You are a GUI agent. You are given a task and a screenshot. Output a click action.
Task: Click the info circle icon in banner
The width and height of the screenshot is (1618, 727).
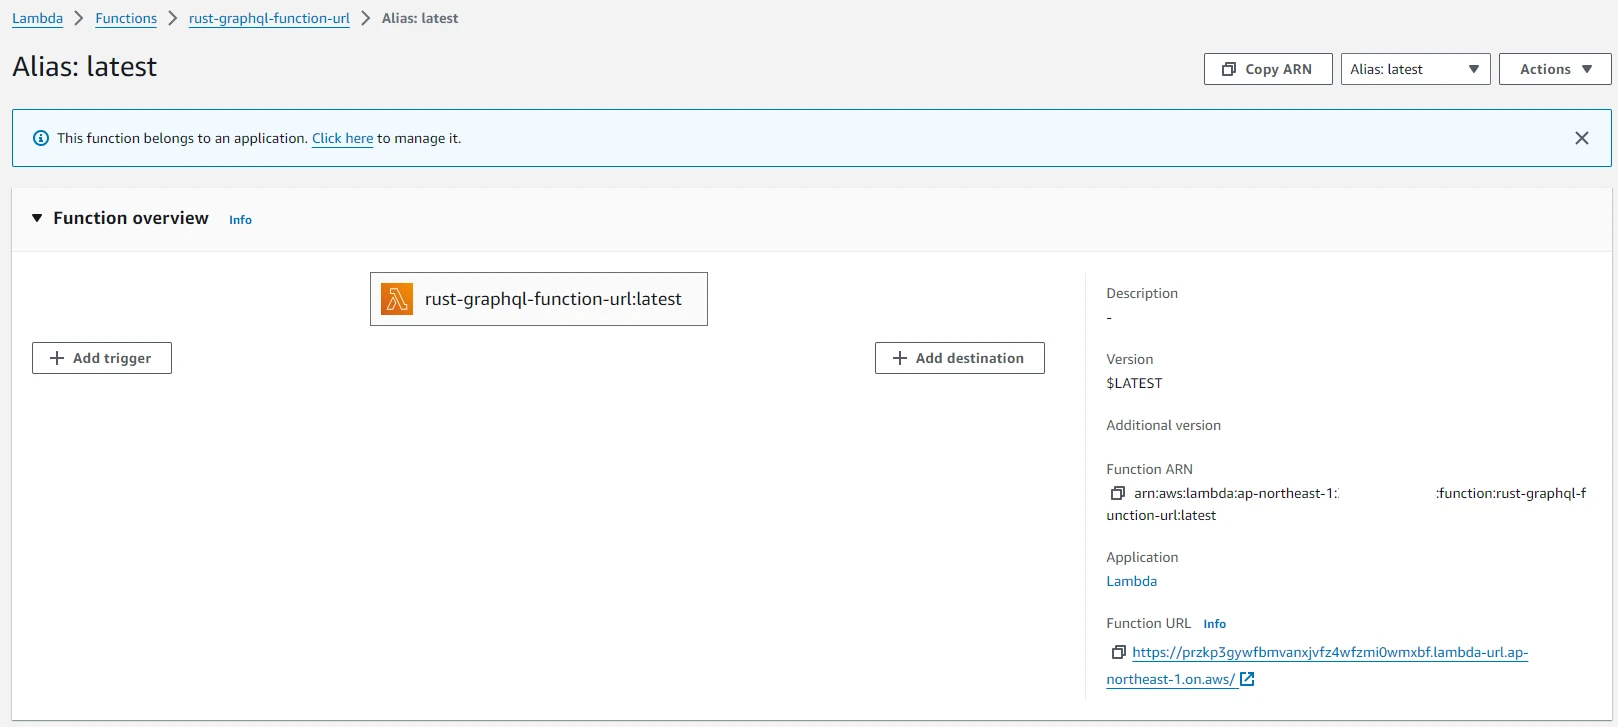41,138
